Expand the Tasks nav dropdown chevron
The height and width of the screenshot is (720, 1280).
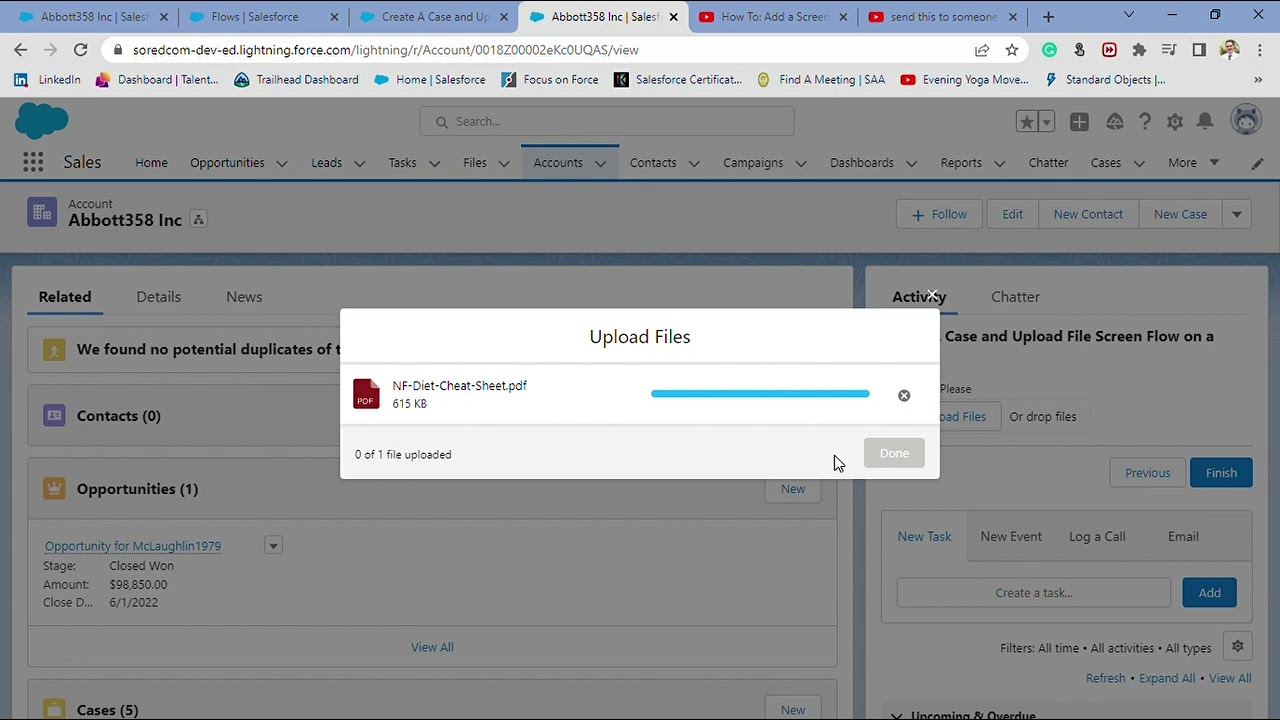click(x=434, y=163)
